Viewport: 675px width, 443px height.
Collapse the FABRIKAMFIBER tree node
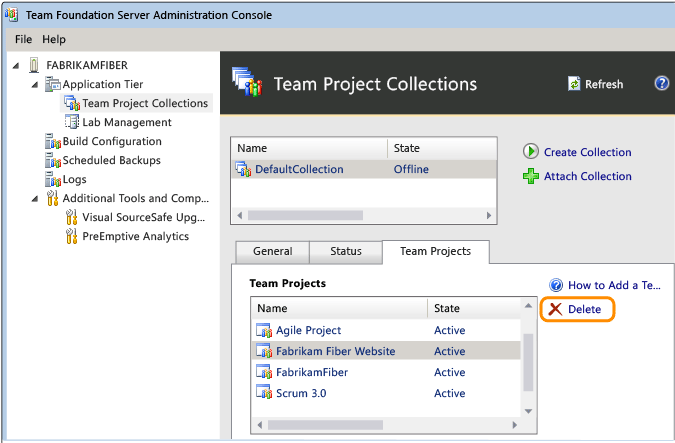(16, 65)
